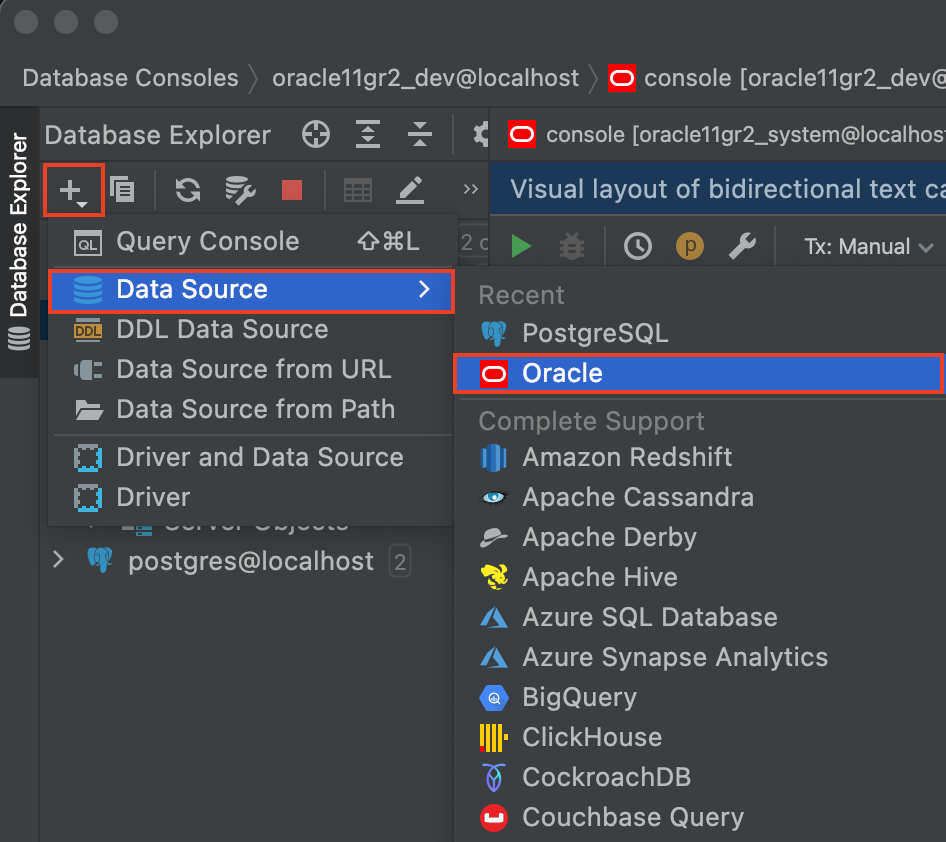Choose Data Source from Path
946x842 pixels.
tap(251, 410)
